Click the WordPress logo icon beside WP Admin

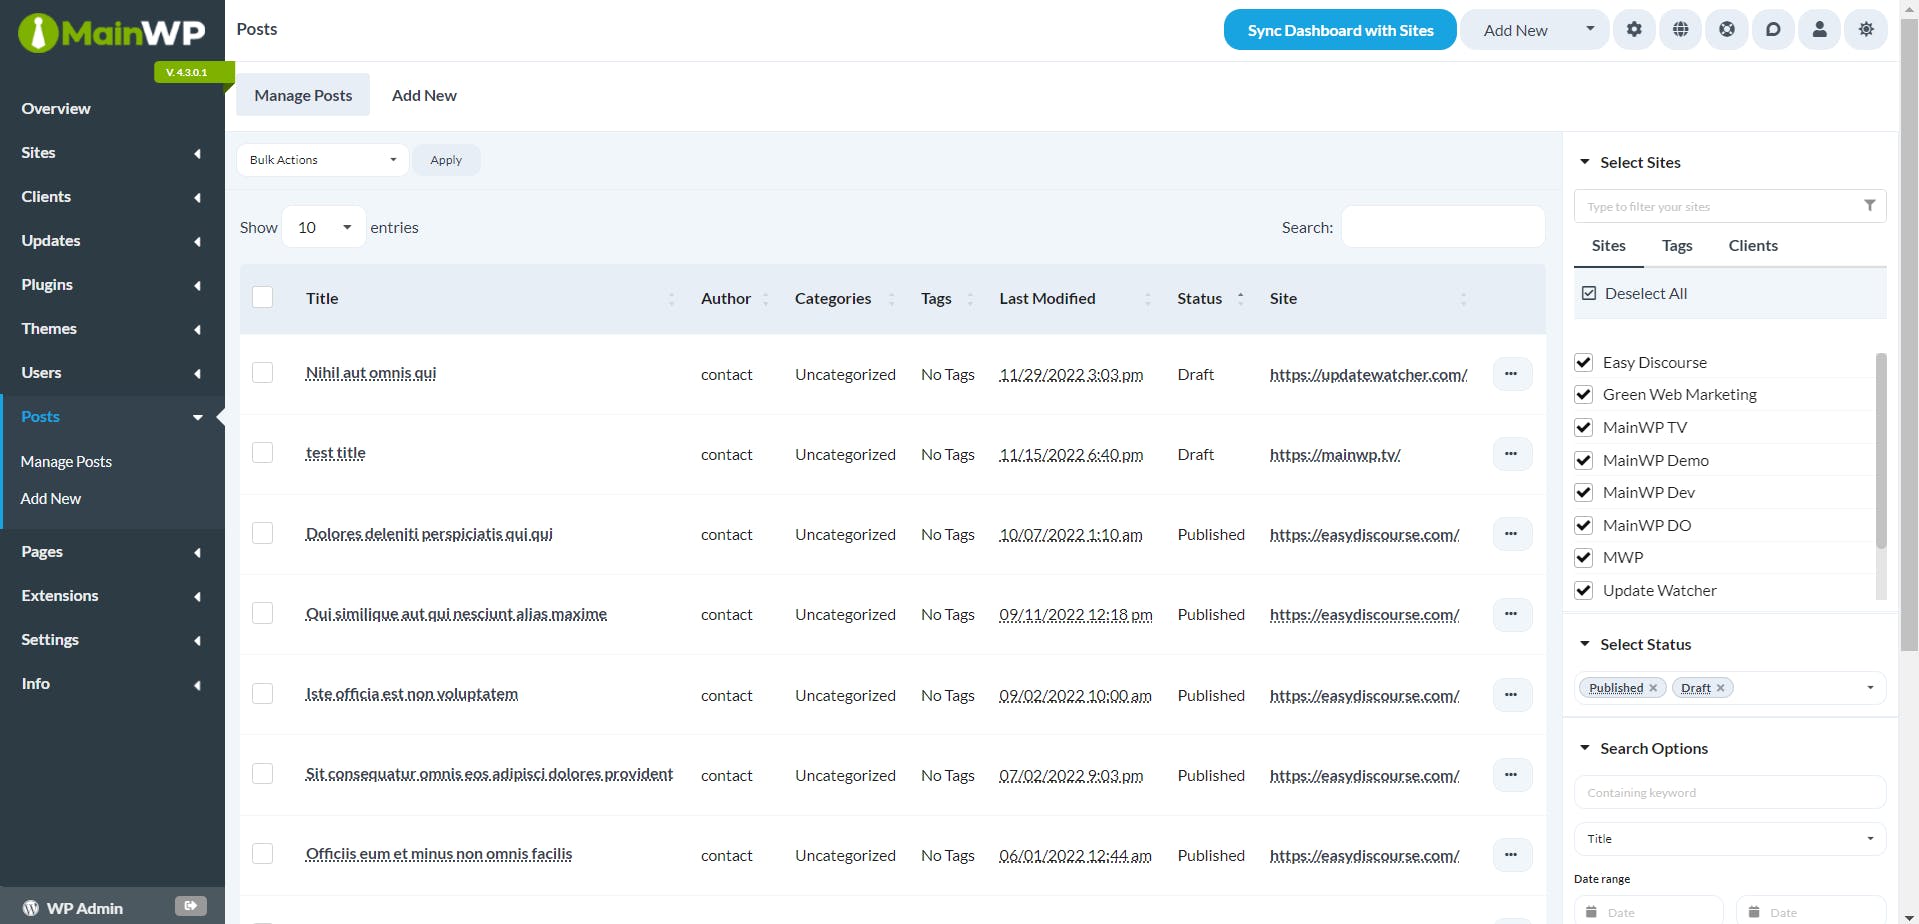[31, 908]
